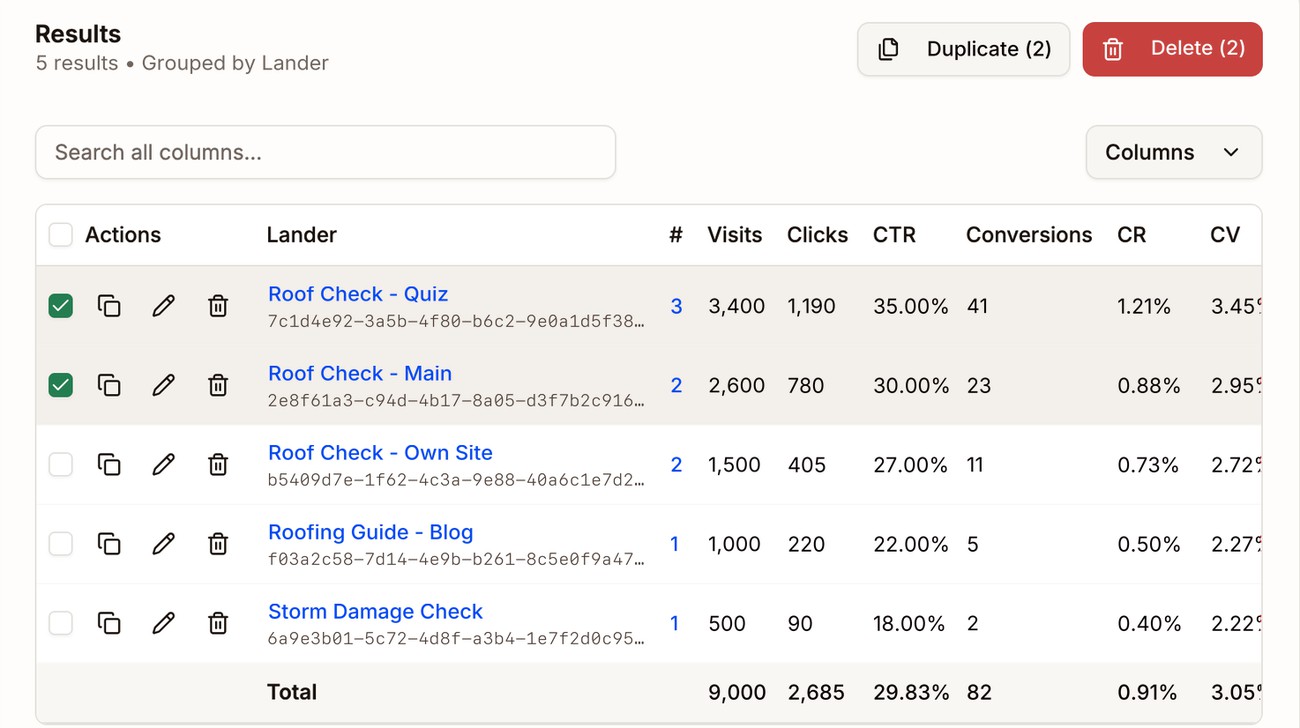Click the Duplicate (2) button
The height and width of the screenshot is (728, 1300).
[964, 49]
